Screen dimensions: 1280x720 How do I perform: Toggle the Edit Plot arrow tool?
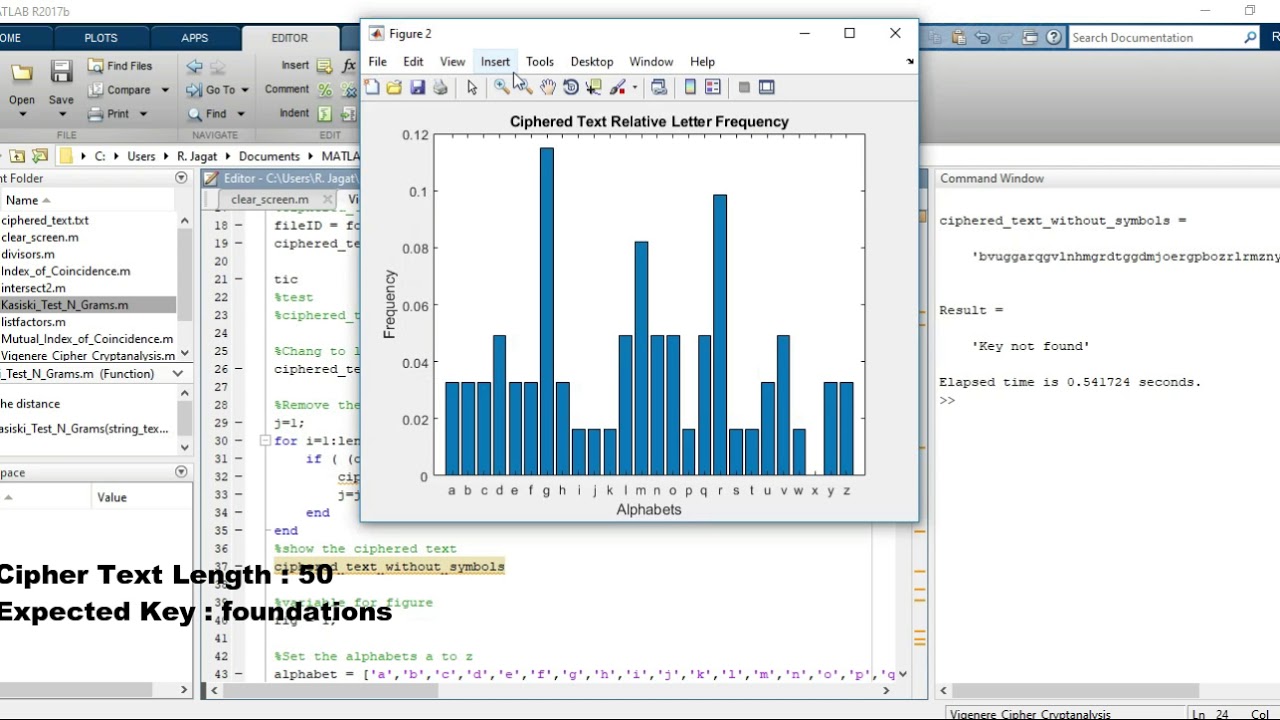tap(472, 88)
